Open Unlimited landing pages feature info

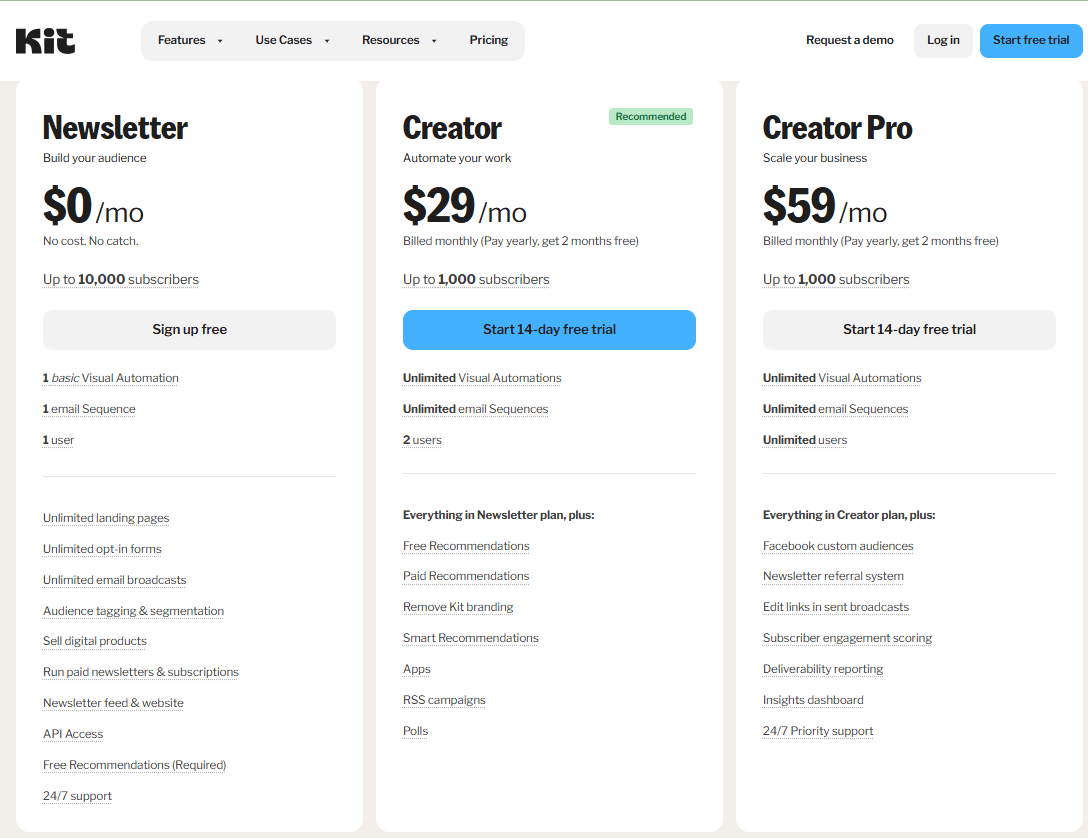[106, 518]
